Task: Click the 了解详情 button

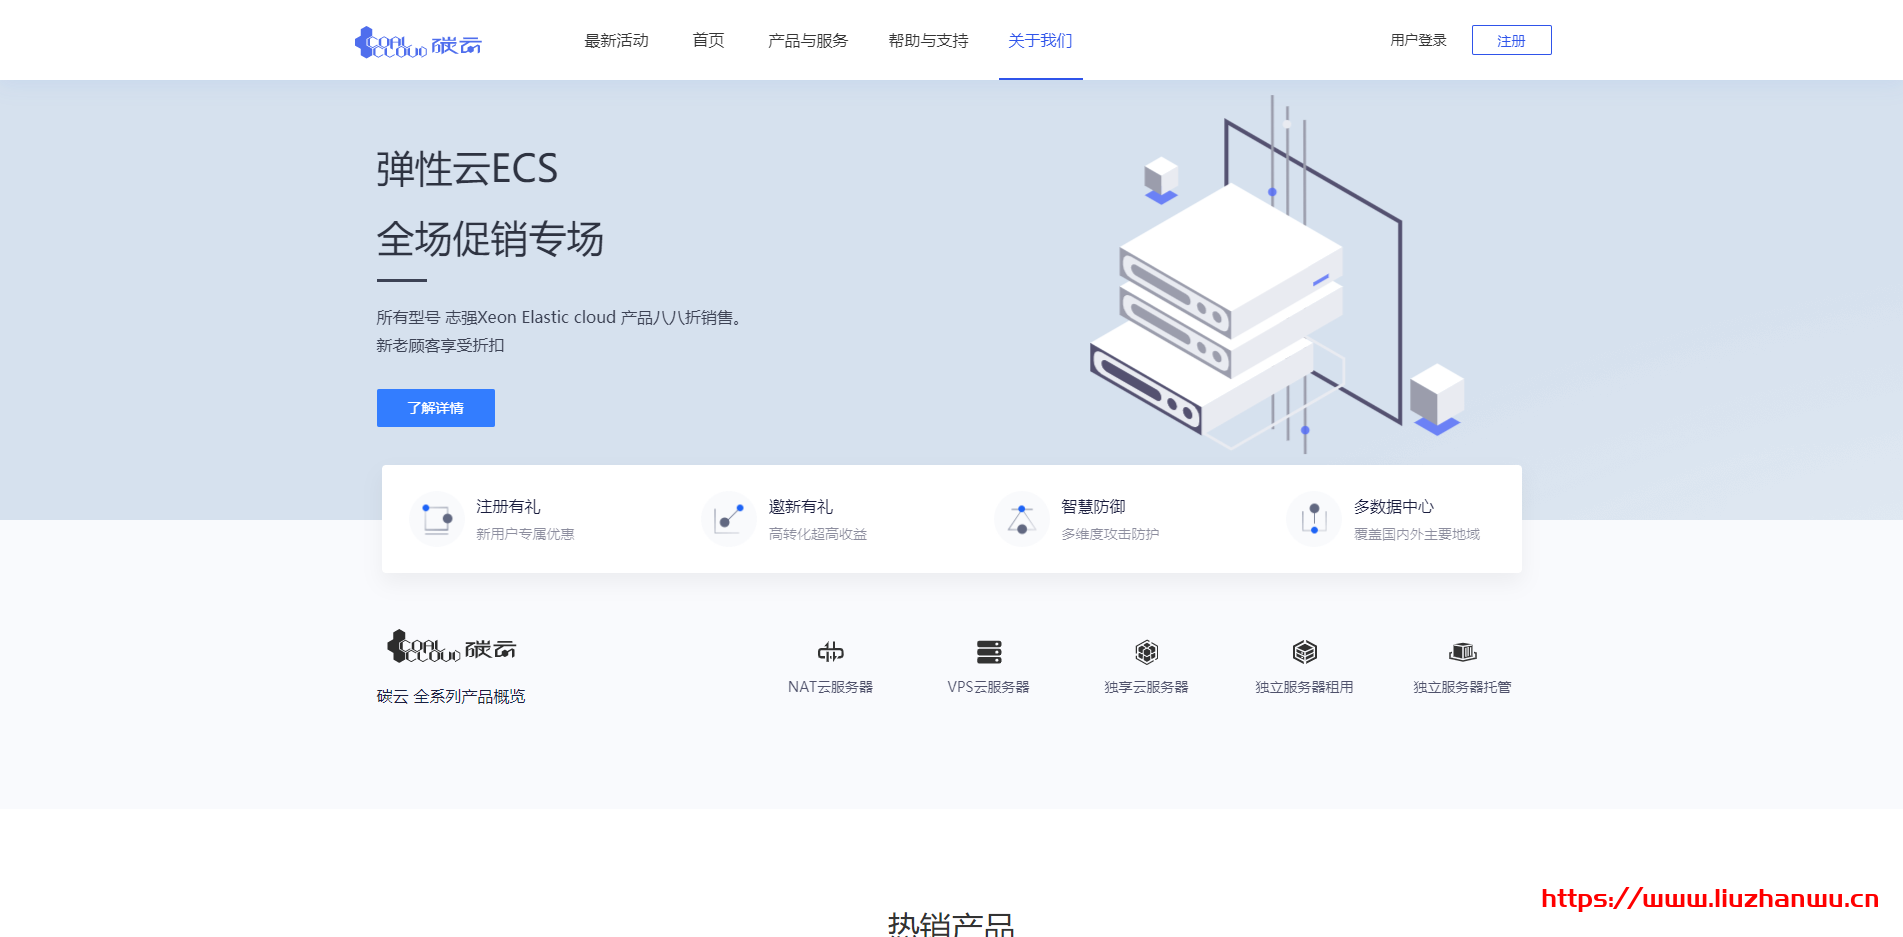Action: click(x=435, y=407)
